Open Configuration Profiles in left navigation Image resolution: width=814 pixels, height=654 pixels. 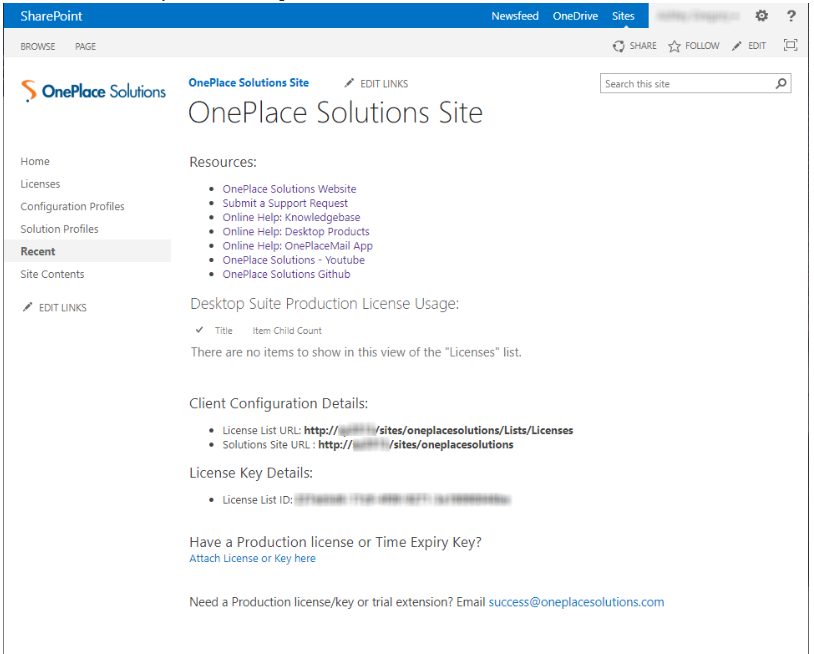(72, 207)
